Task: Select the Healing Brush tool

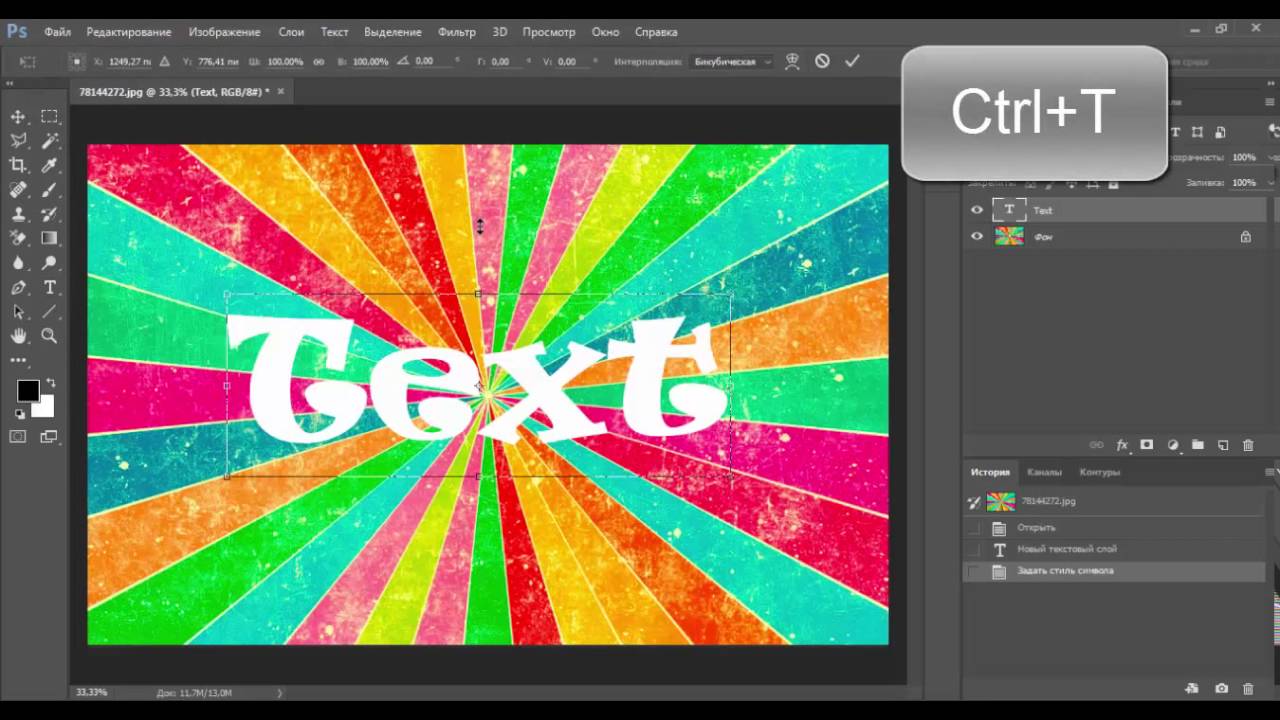Action: tap(18, 190)
